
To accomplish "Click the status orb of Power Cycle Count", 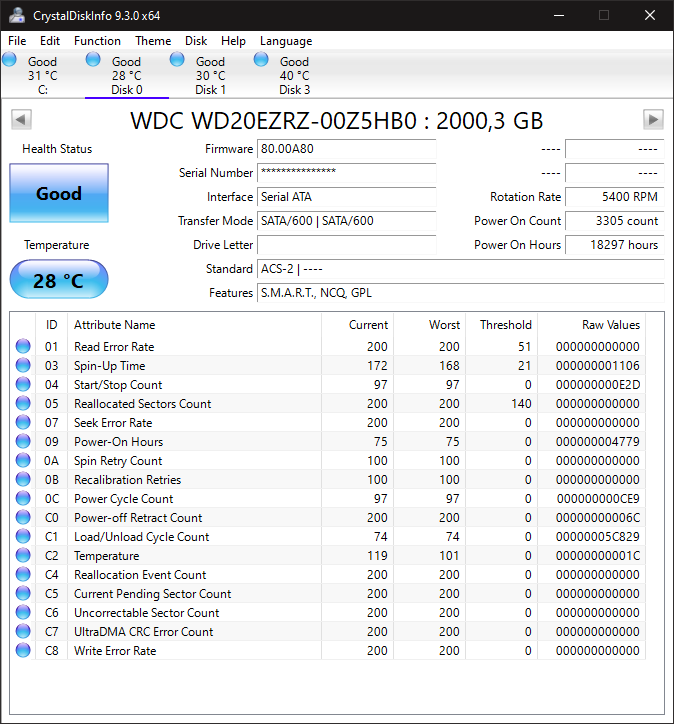I will [x=23, y=498].
